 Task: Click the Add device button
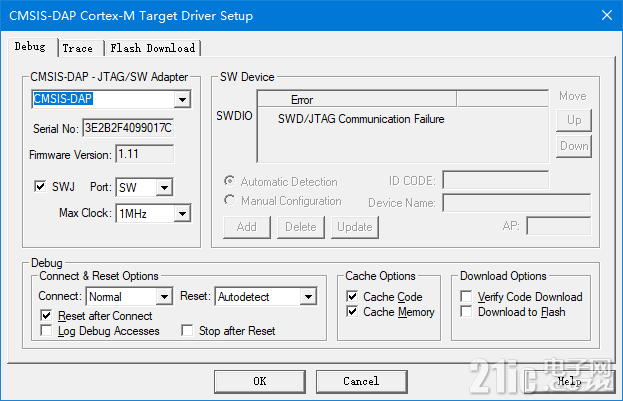tap(247, 227)
